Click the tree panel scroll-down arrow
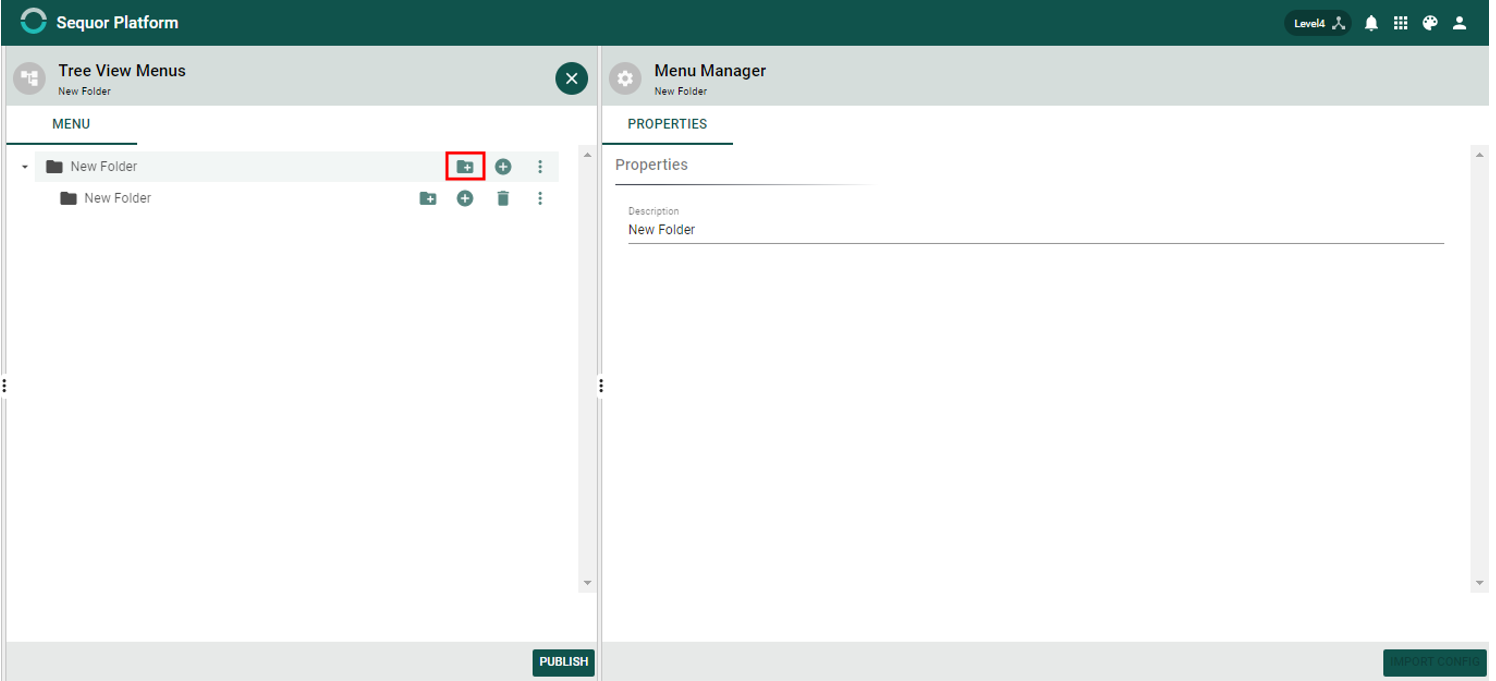This screenshot has width=1496, height=681. coord(587,583)
